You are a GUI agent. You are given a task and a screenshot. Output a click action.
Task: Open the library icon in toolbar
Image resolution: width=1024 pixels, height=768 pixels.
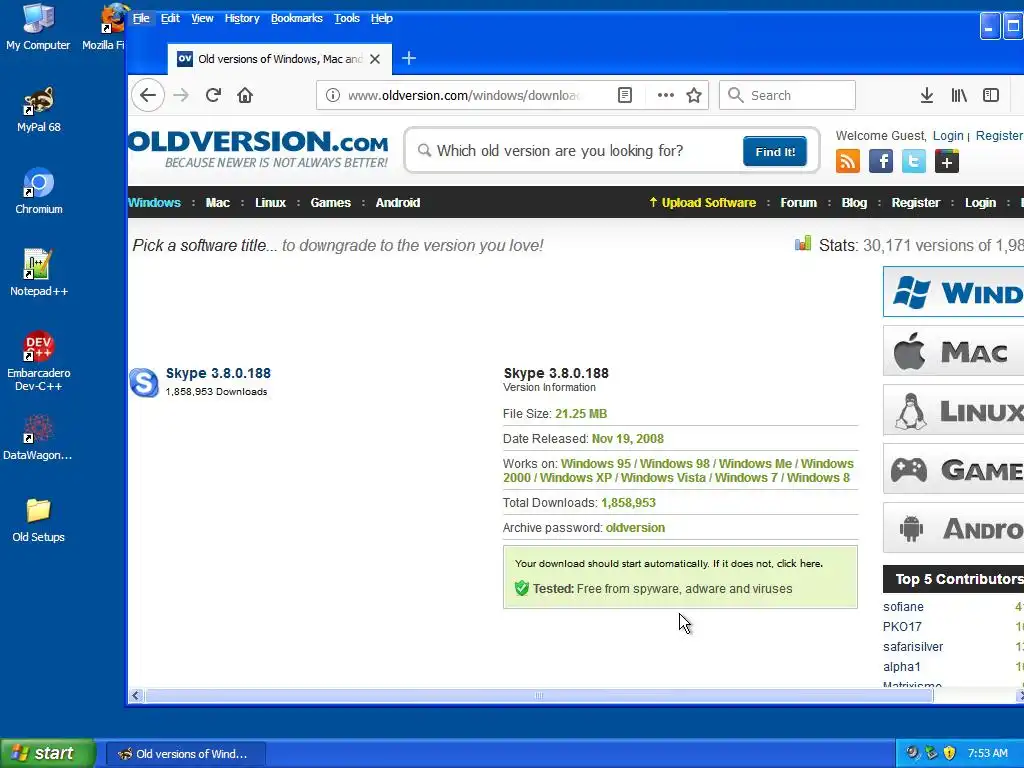[x=959, y=95]
